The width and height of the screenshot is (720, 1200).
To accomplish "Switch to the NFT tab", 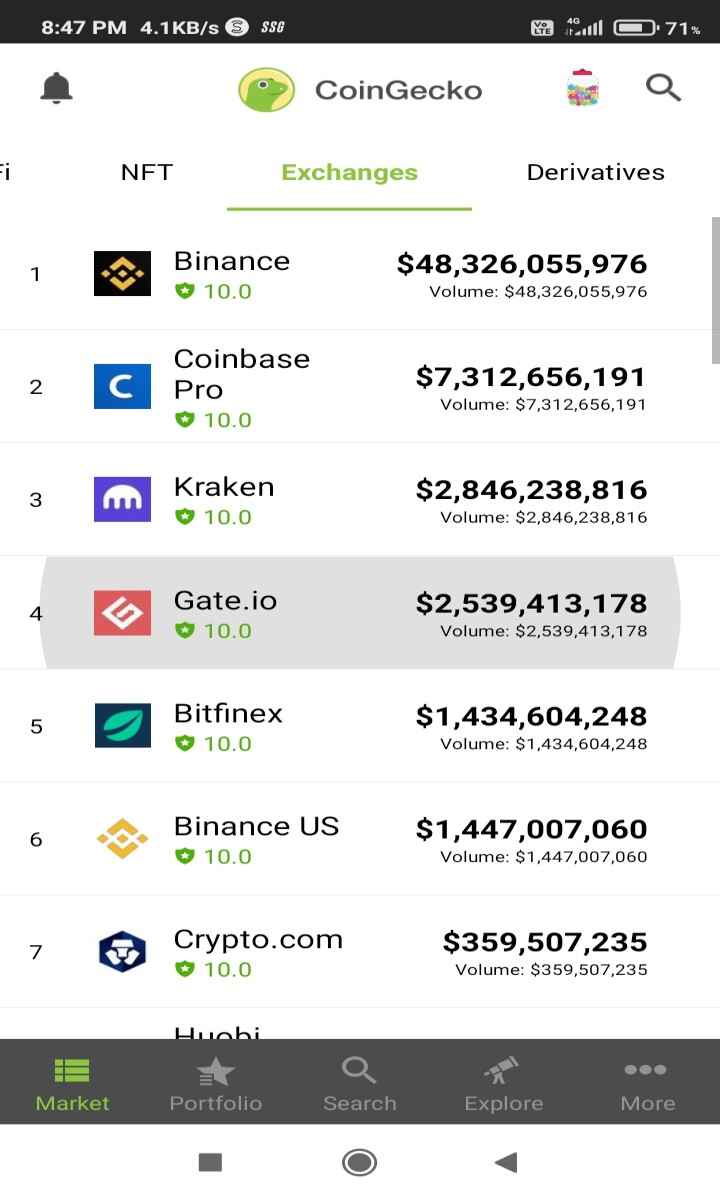I will (x=147, y=172).
